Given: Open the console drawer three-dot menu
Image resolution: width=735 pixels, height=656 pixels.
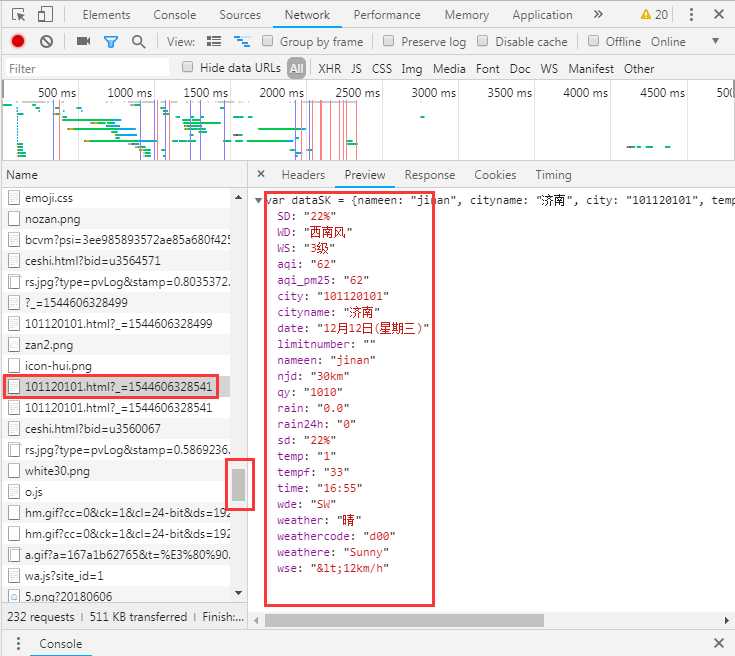Looking at the screenshot, I should tap(18, 643).
